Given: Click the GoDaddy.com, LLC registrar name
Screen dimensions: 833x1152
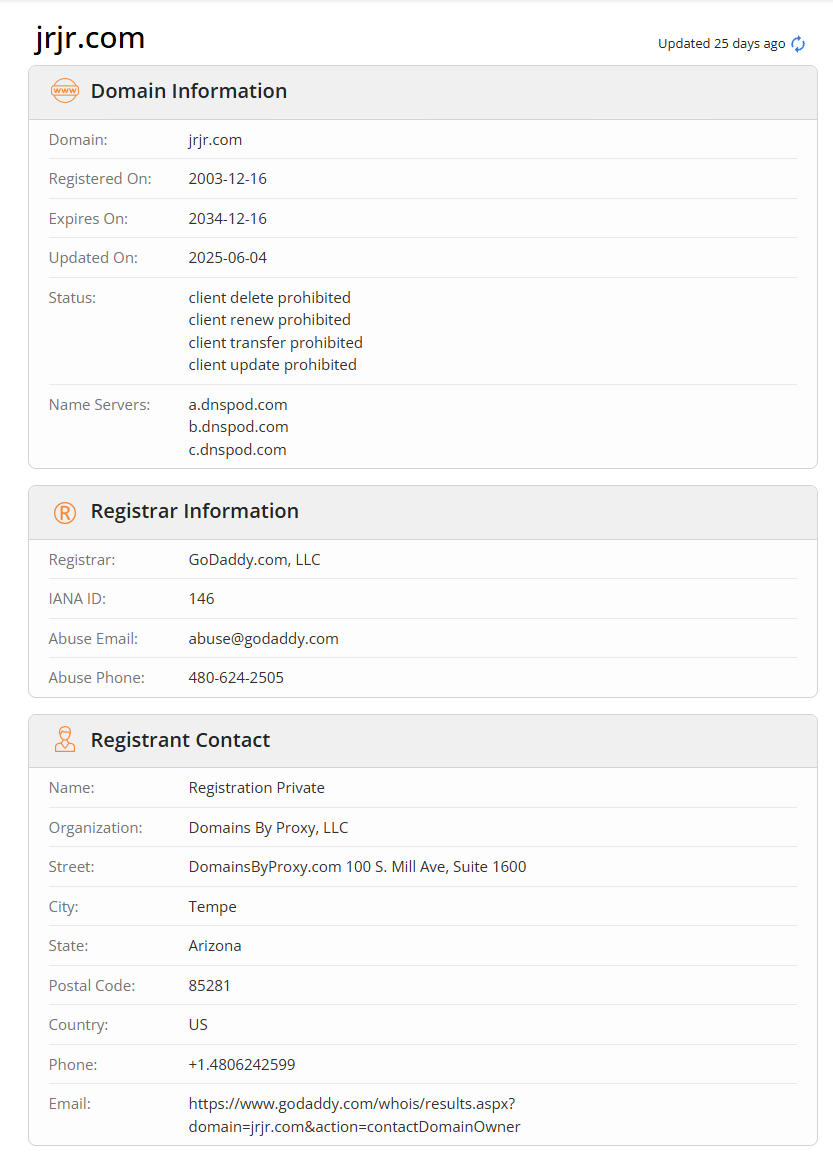Looking at the screenshot, I should tap(254, 559).
